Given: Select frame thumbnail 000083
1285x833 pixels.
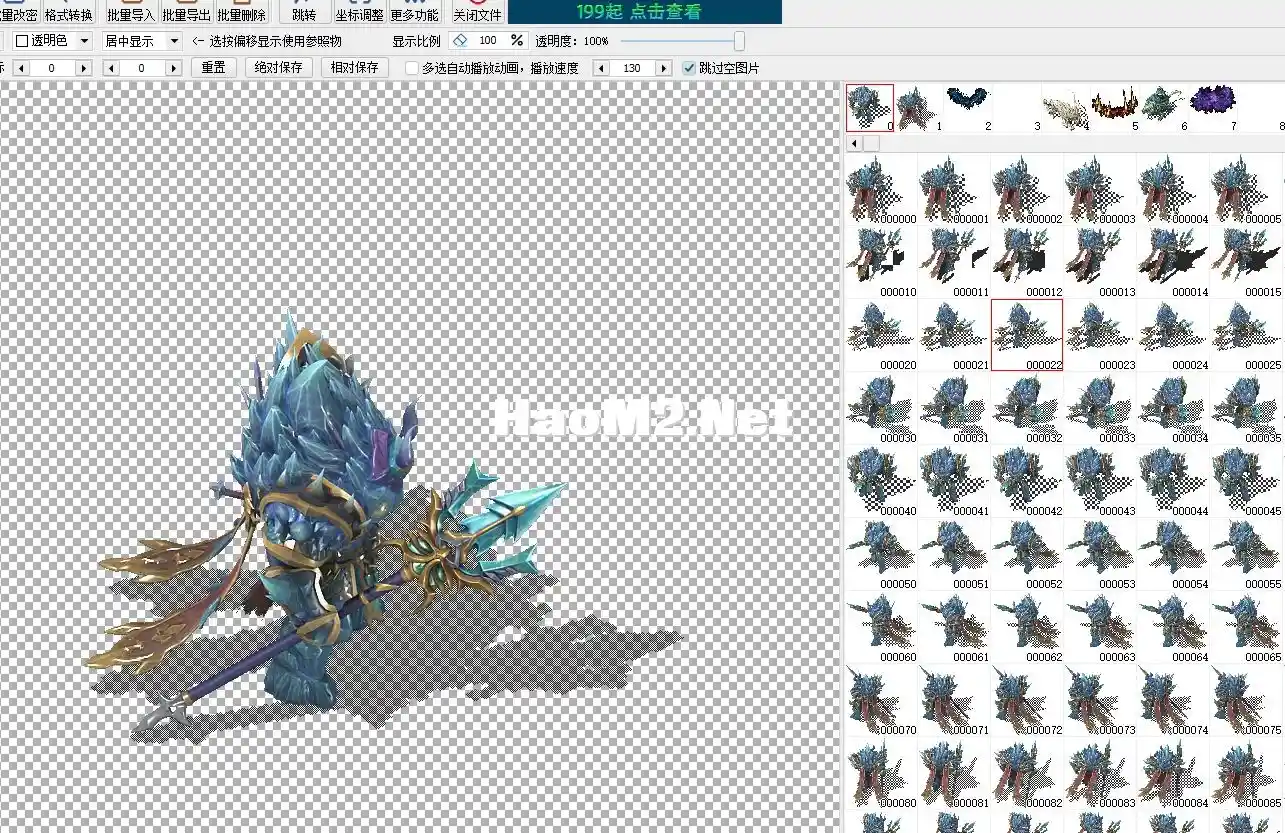Looking at the screenshot, I should 1100,773.
